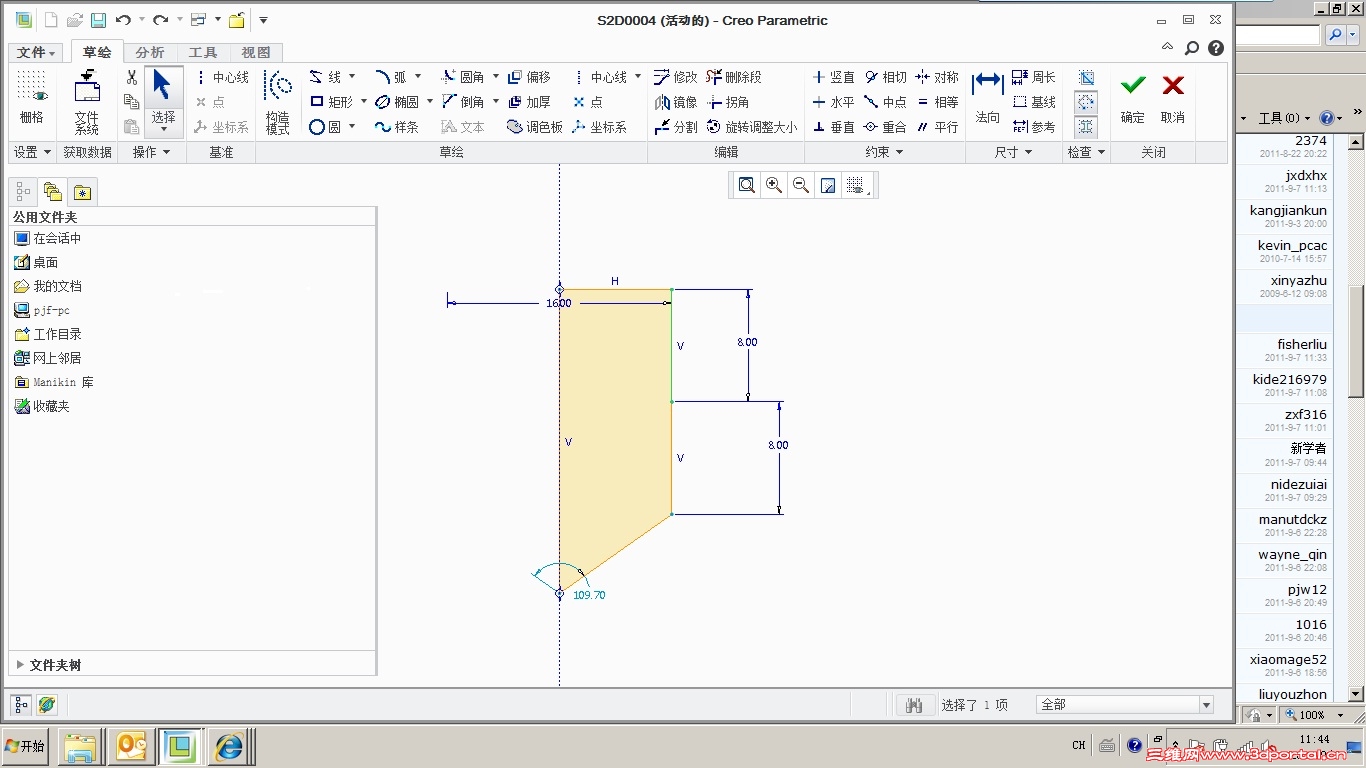Expand the 约束 (Constrain) group menu

(x=885, y=152)
